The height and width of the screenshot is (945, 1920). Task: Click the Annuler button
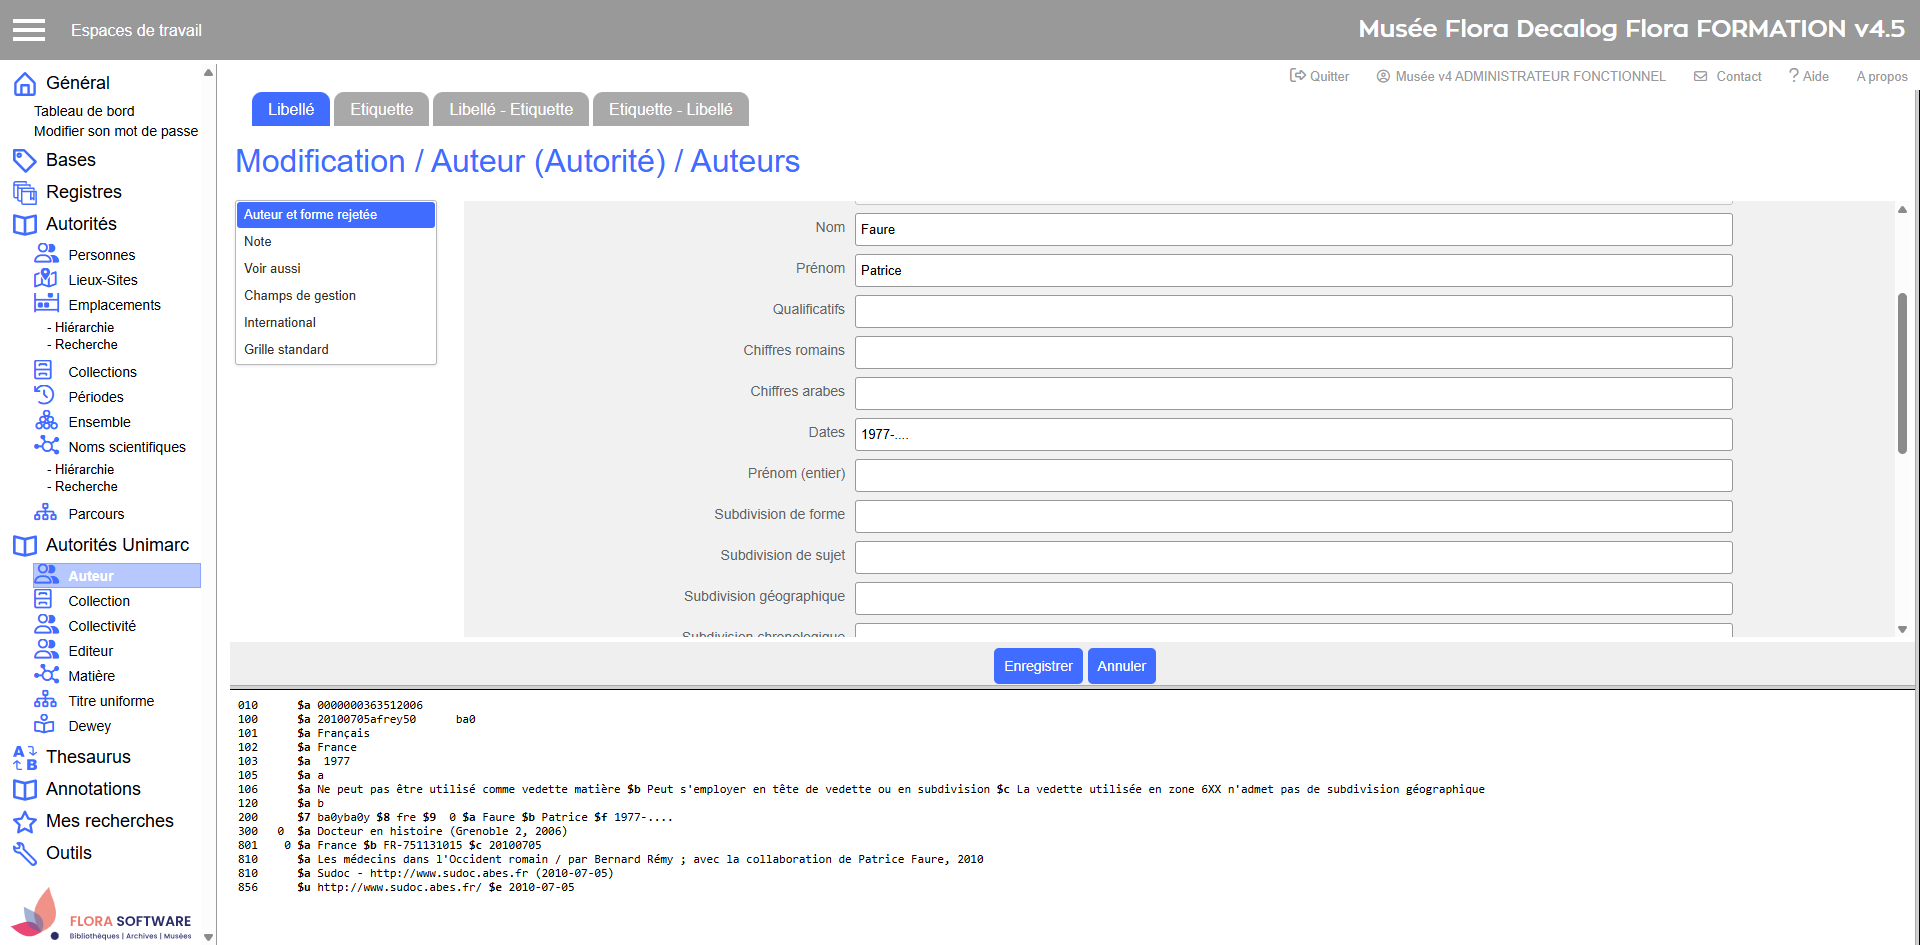tap(1121, 666)
